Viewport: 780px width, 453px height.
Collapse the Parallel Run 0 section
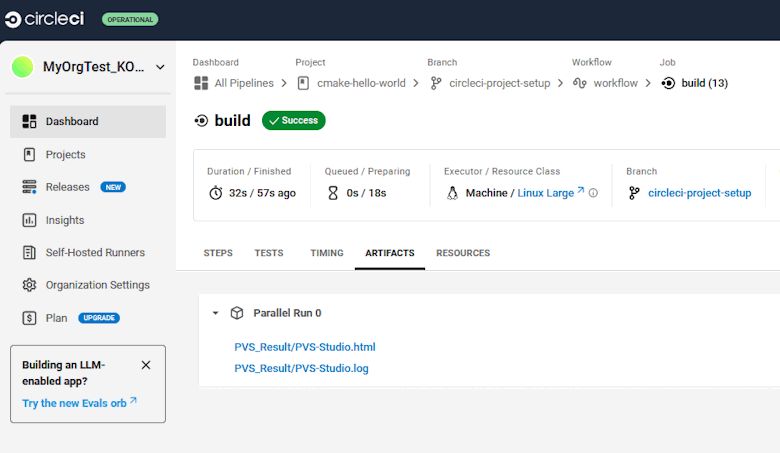215,313
